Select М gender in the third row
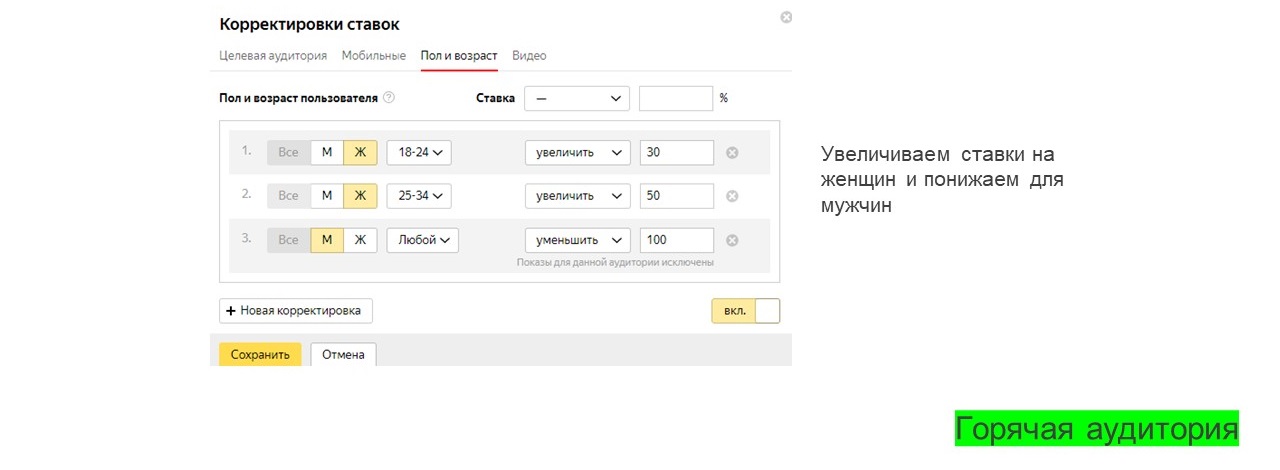 327,240
